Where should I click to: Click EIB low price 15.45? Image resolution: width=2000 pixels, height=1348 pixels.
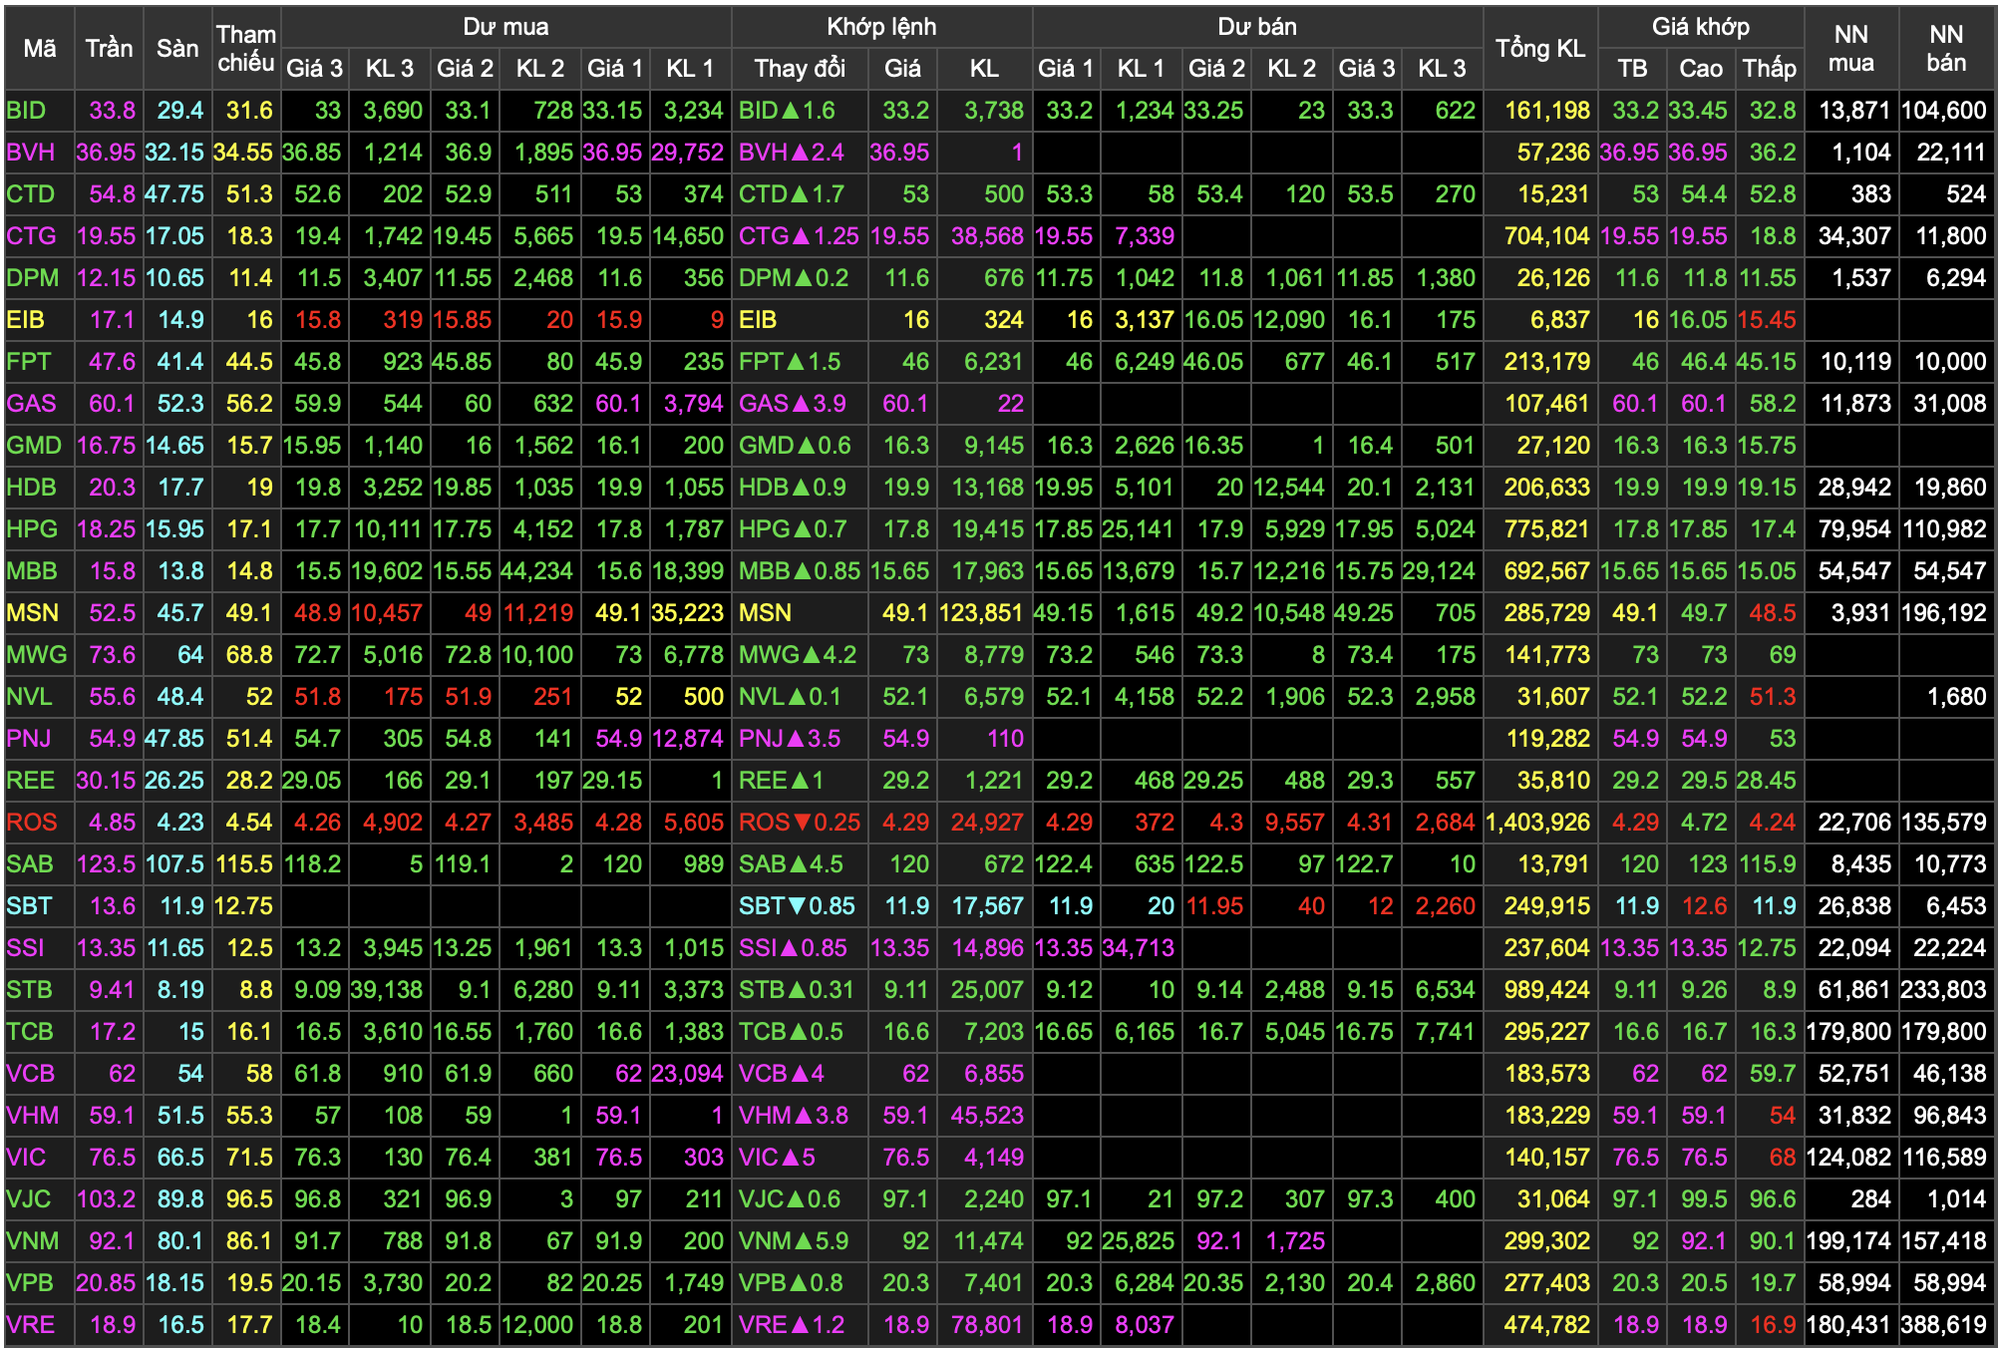coord(1766,320)
